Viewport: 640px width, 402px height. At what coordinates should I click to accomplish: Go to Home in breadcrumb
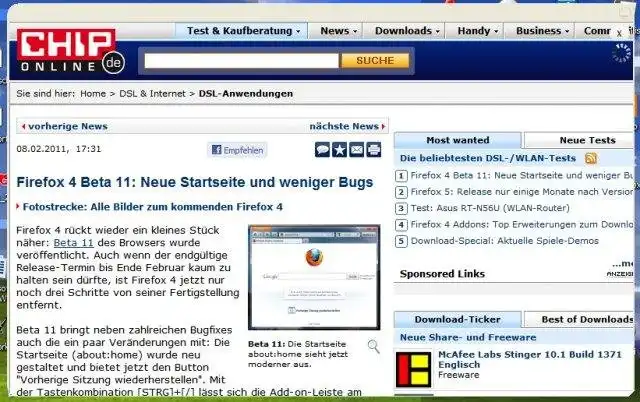pos(93,94)
